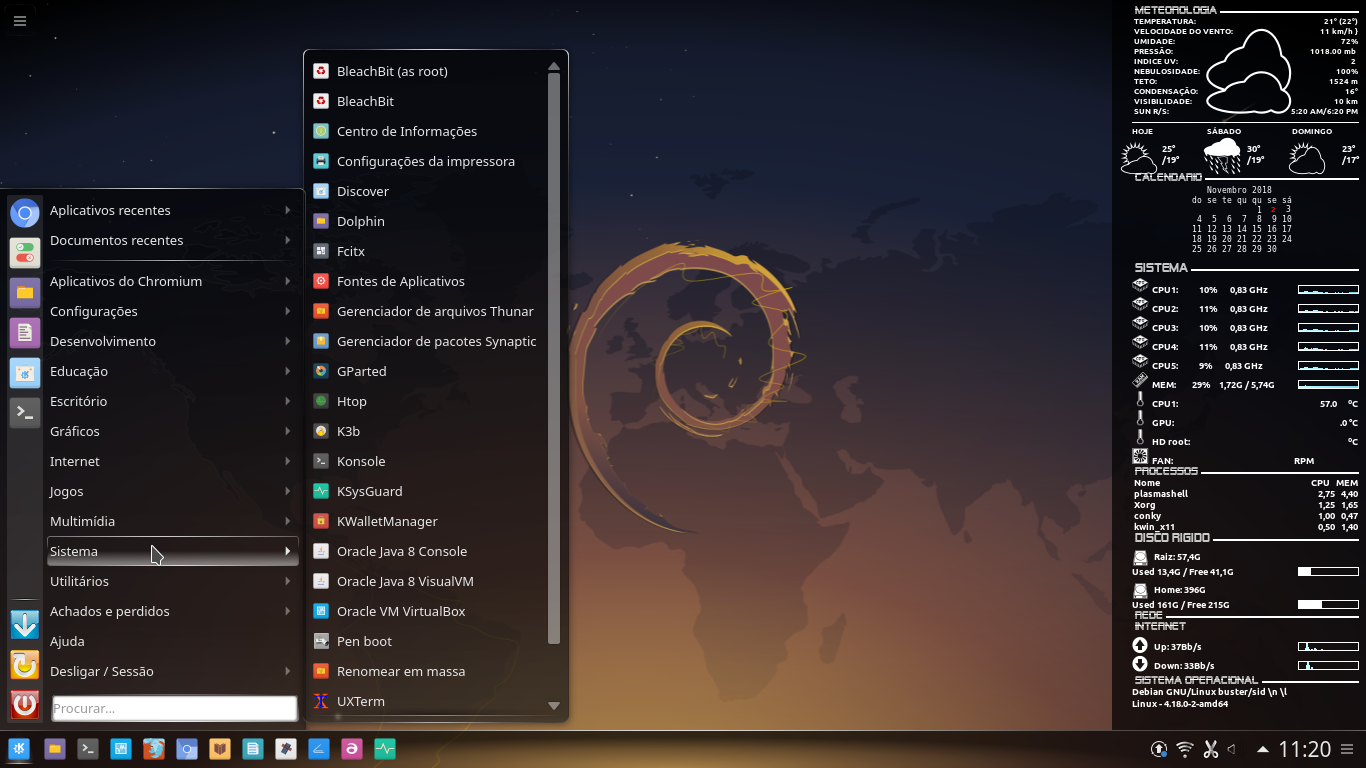1366x768 pixels.
Task: Show hidden tray icons with the arrow
Action: click(1262, 749)
